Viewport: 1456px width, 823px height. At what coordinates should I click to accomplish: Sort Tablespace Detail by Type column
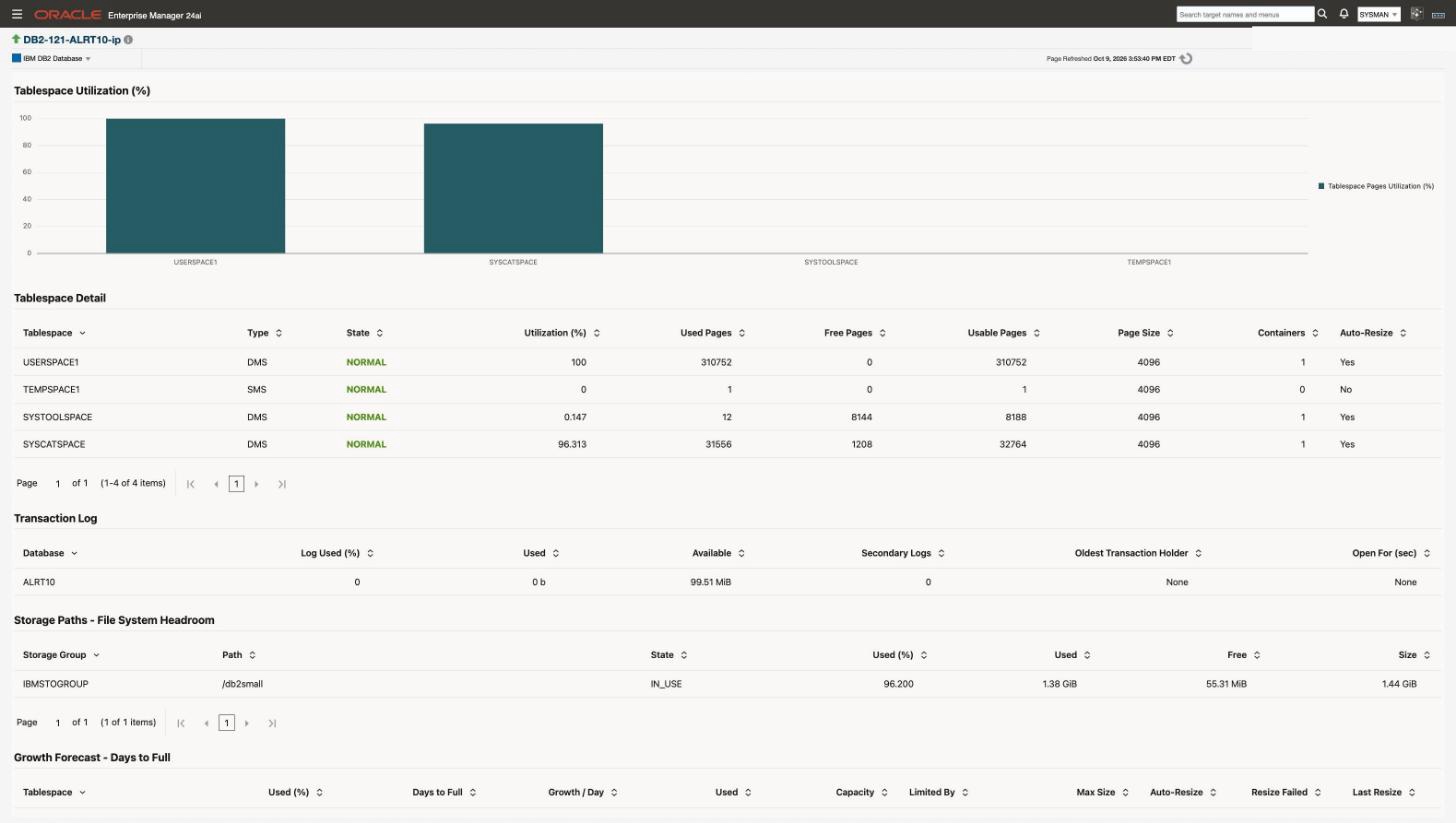(279, 333)
